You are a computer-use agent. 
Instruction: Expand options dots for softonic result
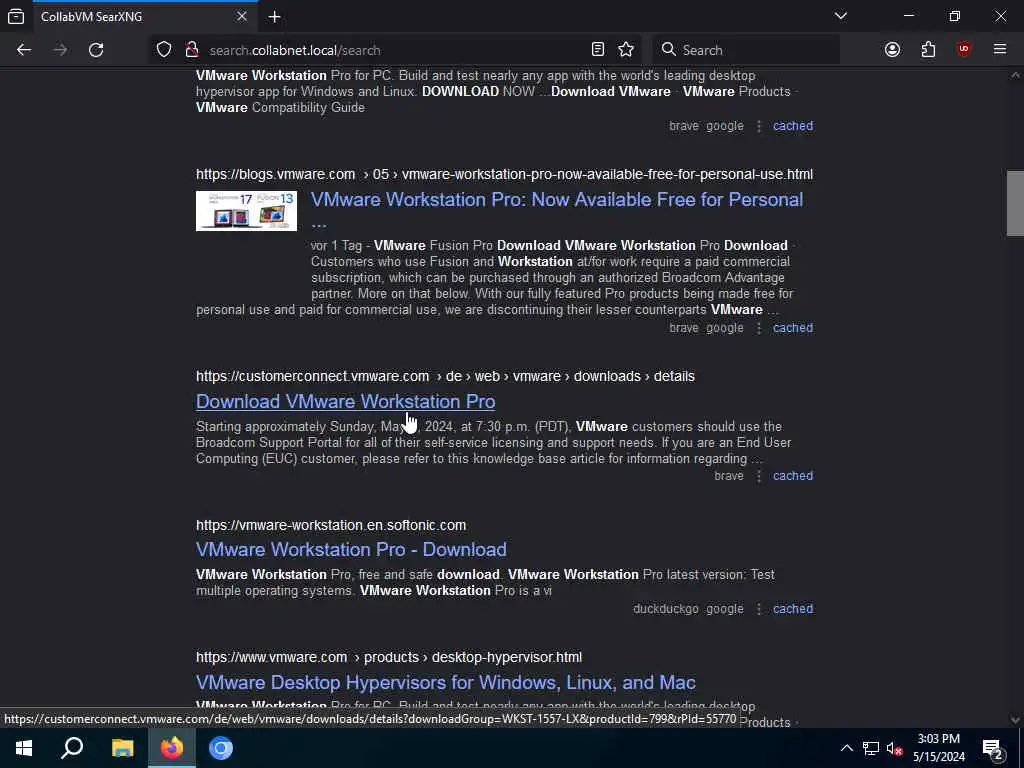(x=759, y=609)
